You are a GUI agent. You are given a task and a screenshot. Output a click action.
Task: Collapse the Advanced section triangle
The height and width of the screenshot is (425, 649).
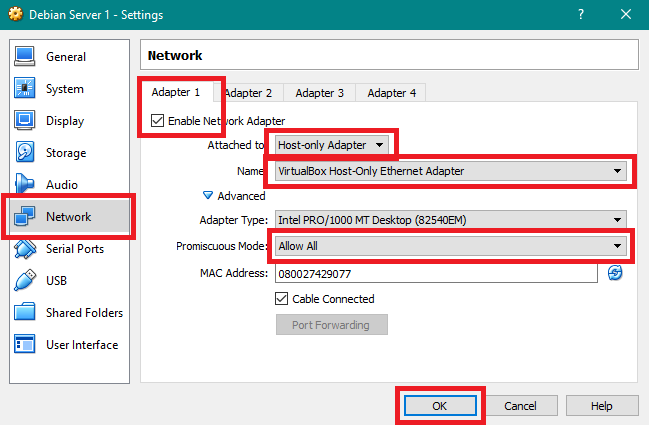(x=208, y=195)
